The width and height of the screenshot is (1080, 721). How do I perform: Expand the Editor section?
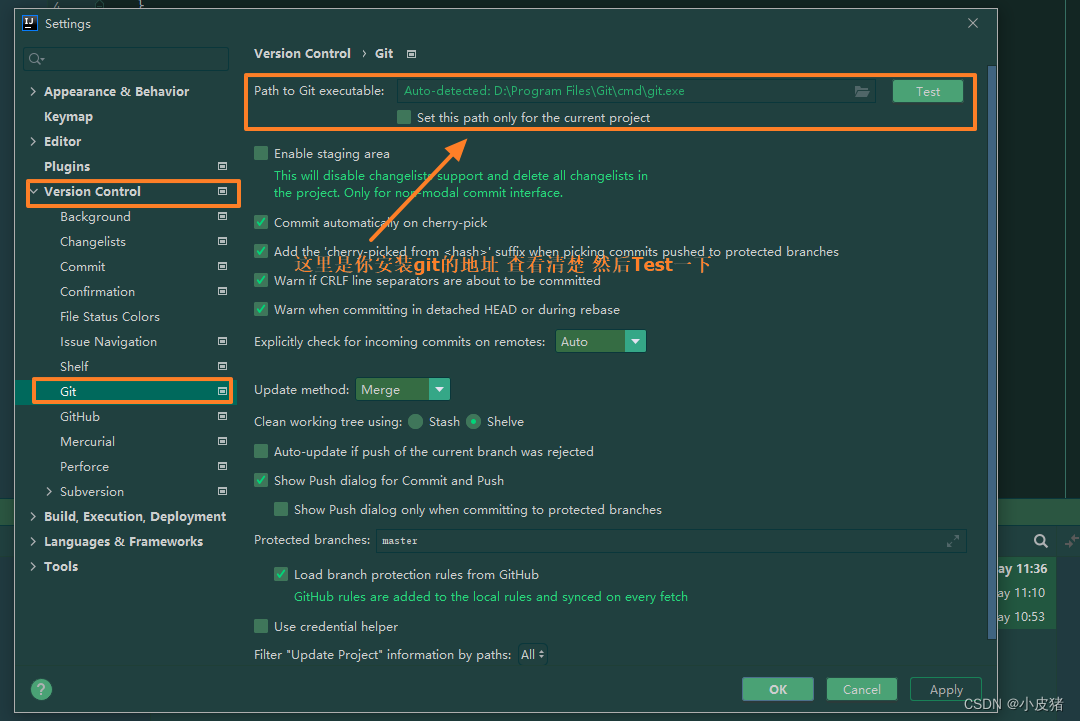pyautogui.click(x=33, y=141)
